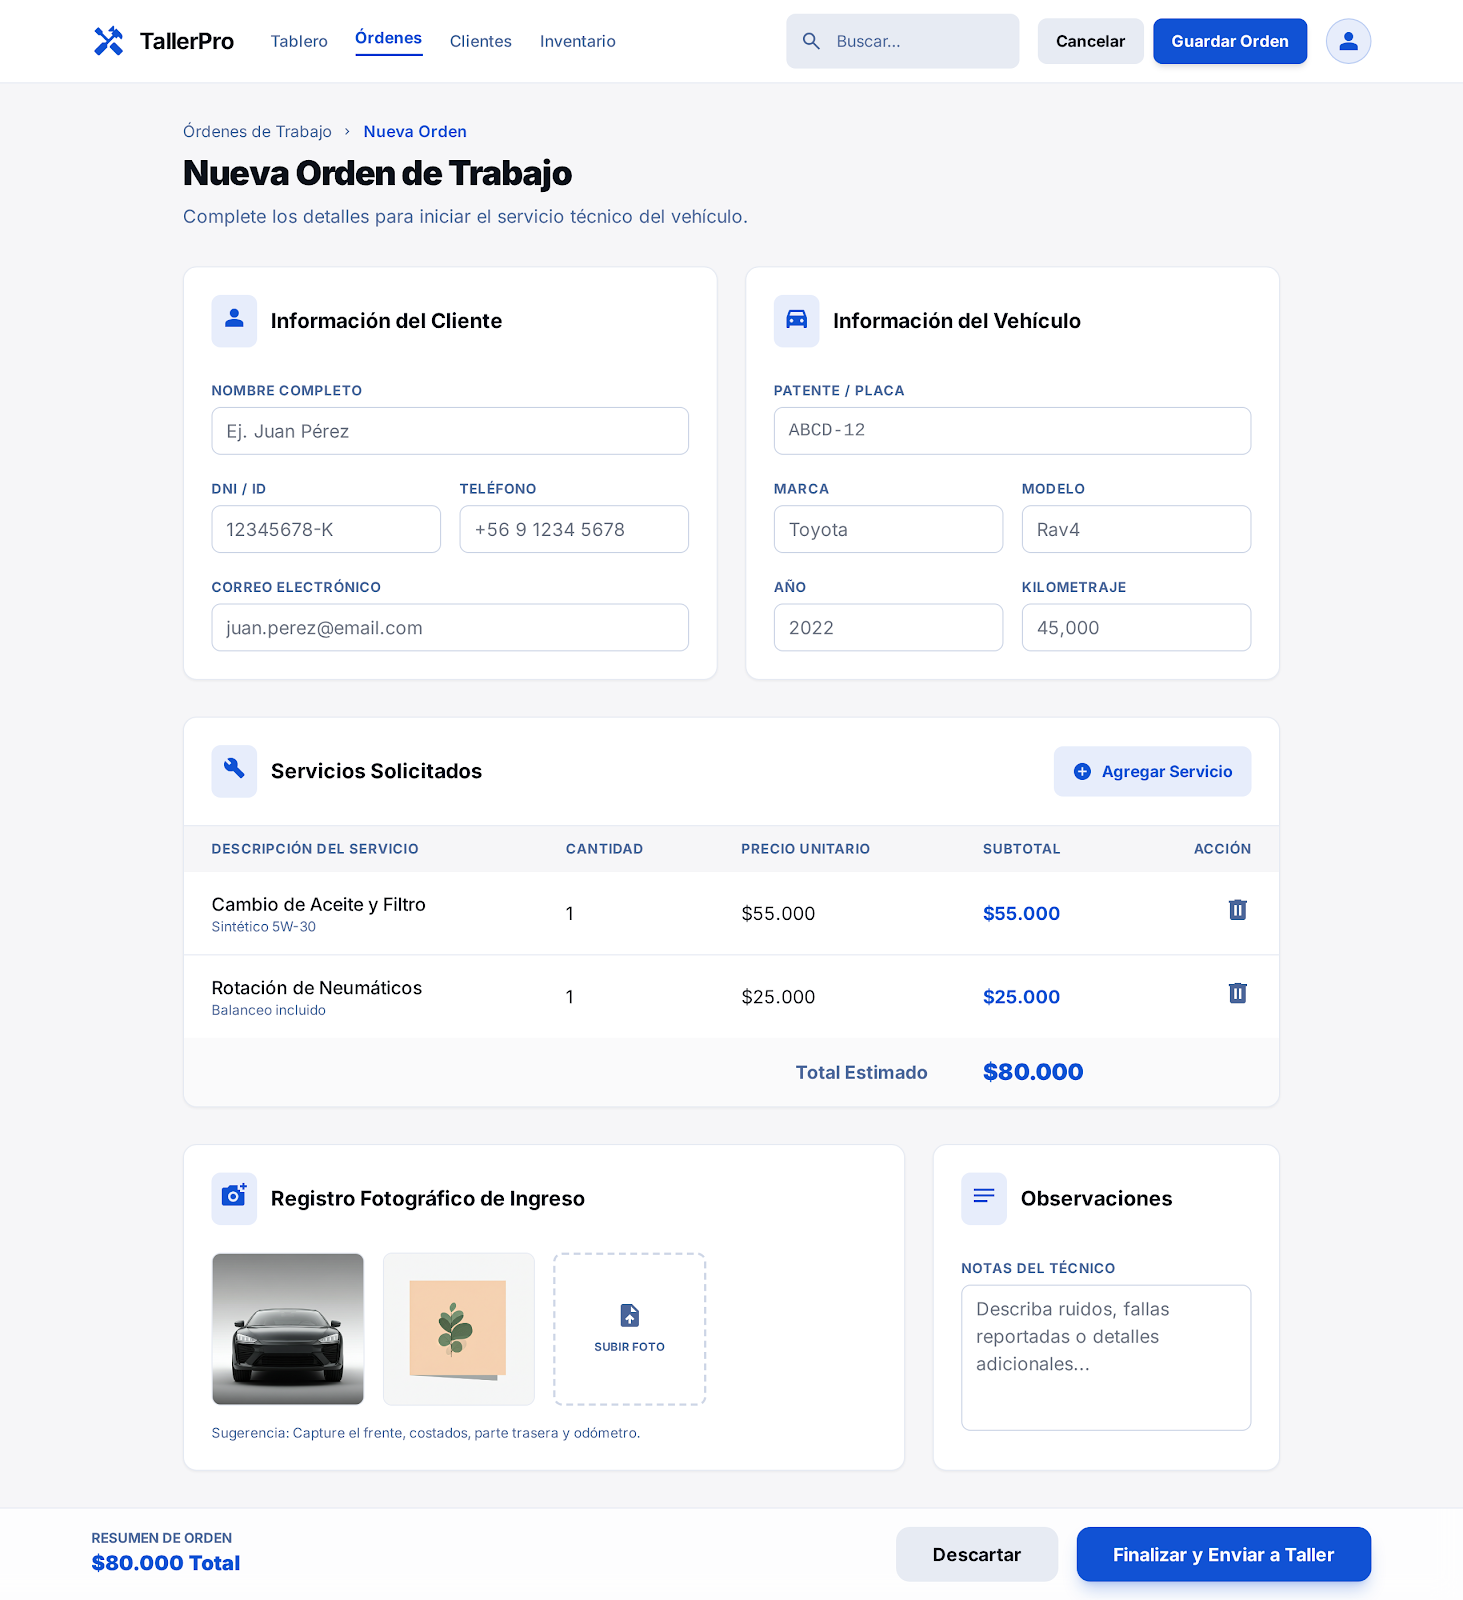The width and height of the screenshot is (1463, 1600).
Task: Click the plus icon on Agregar Servicio
Action: tap(1082, 771)
